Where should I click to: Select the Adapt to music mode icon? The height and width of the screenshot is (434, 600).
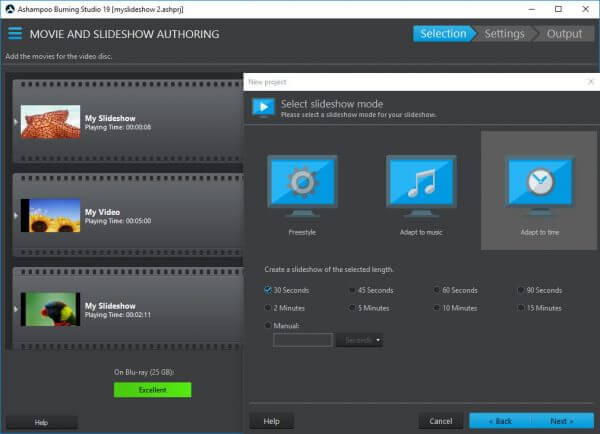pos(421,186)
